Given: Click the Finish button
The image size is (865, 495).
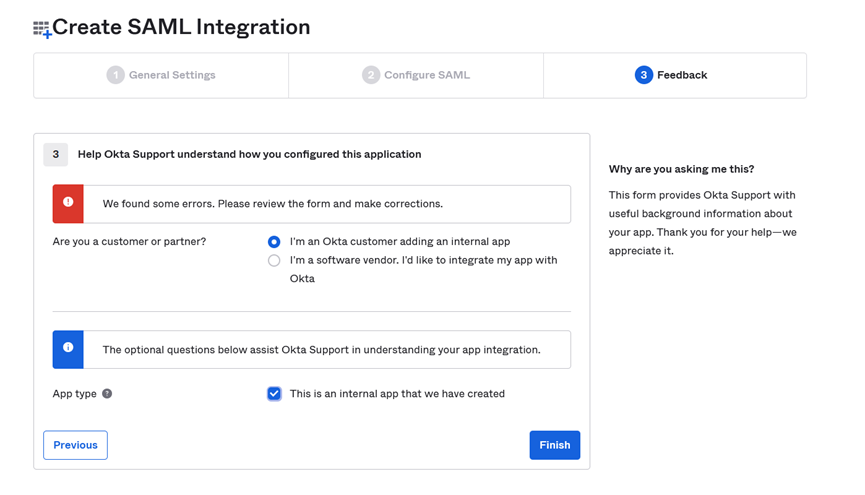Looking at the screenshot, I should pyautogui.click(x=554, y=445).
